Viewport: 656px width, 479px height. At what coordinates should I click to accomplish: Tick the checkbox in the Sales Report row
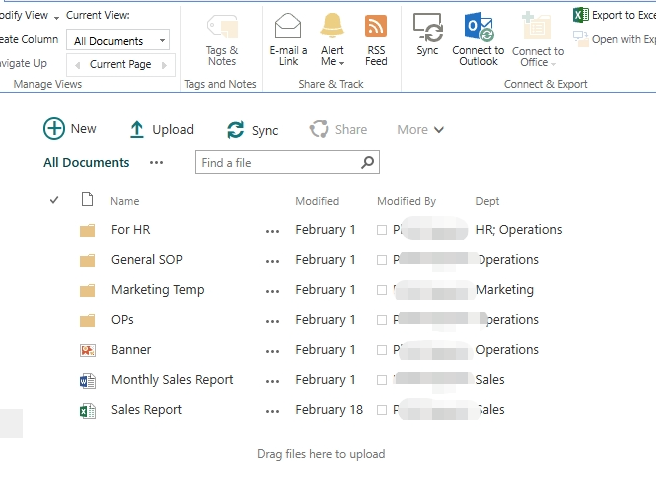(x=382, y=410)
